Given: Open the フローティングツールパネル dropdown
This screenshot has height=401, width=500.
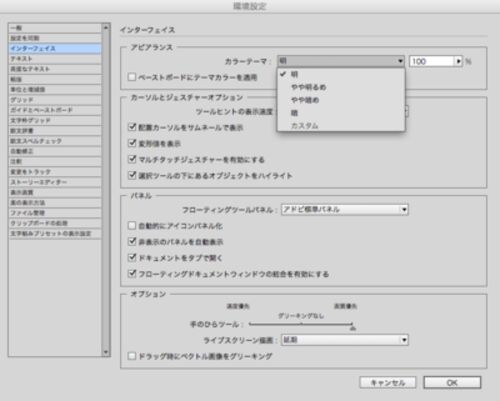Looking at the screenshot, I should coord(345,210).
